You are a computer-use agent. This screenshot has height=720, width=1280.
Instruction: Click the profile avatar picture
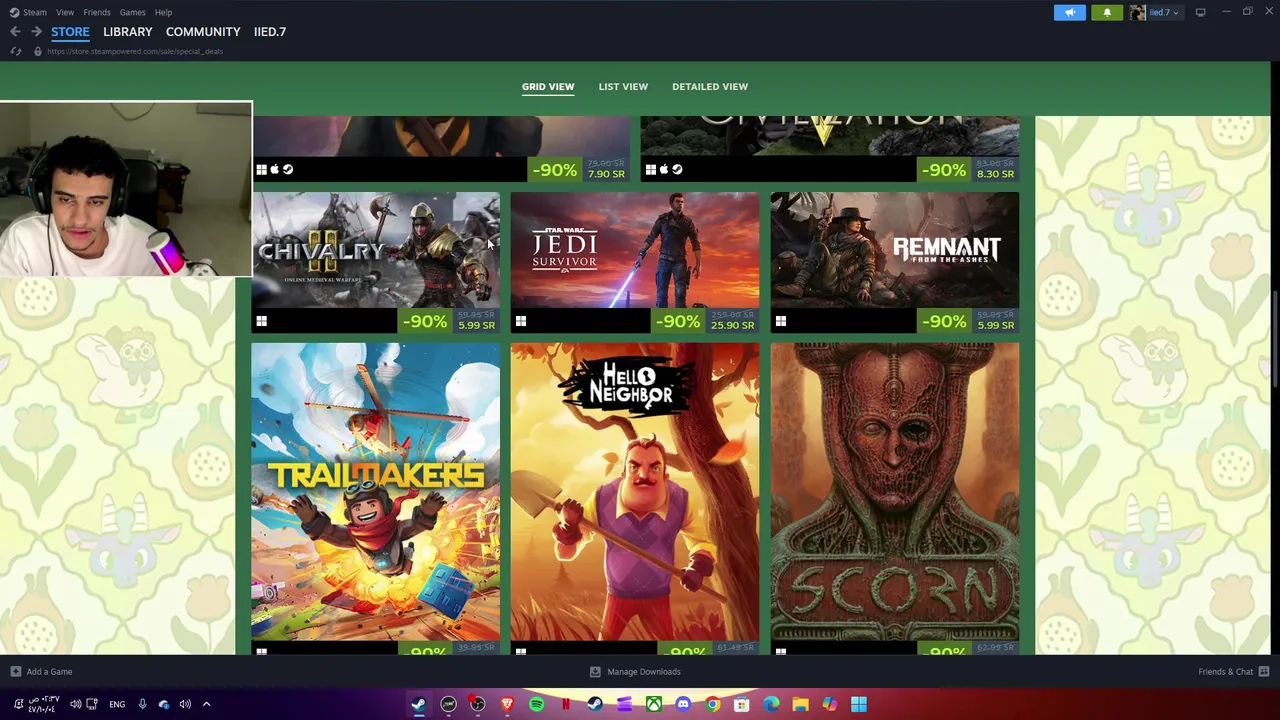(1137, 12)
